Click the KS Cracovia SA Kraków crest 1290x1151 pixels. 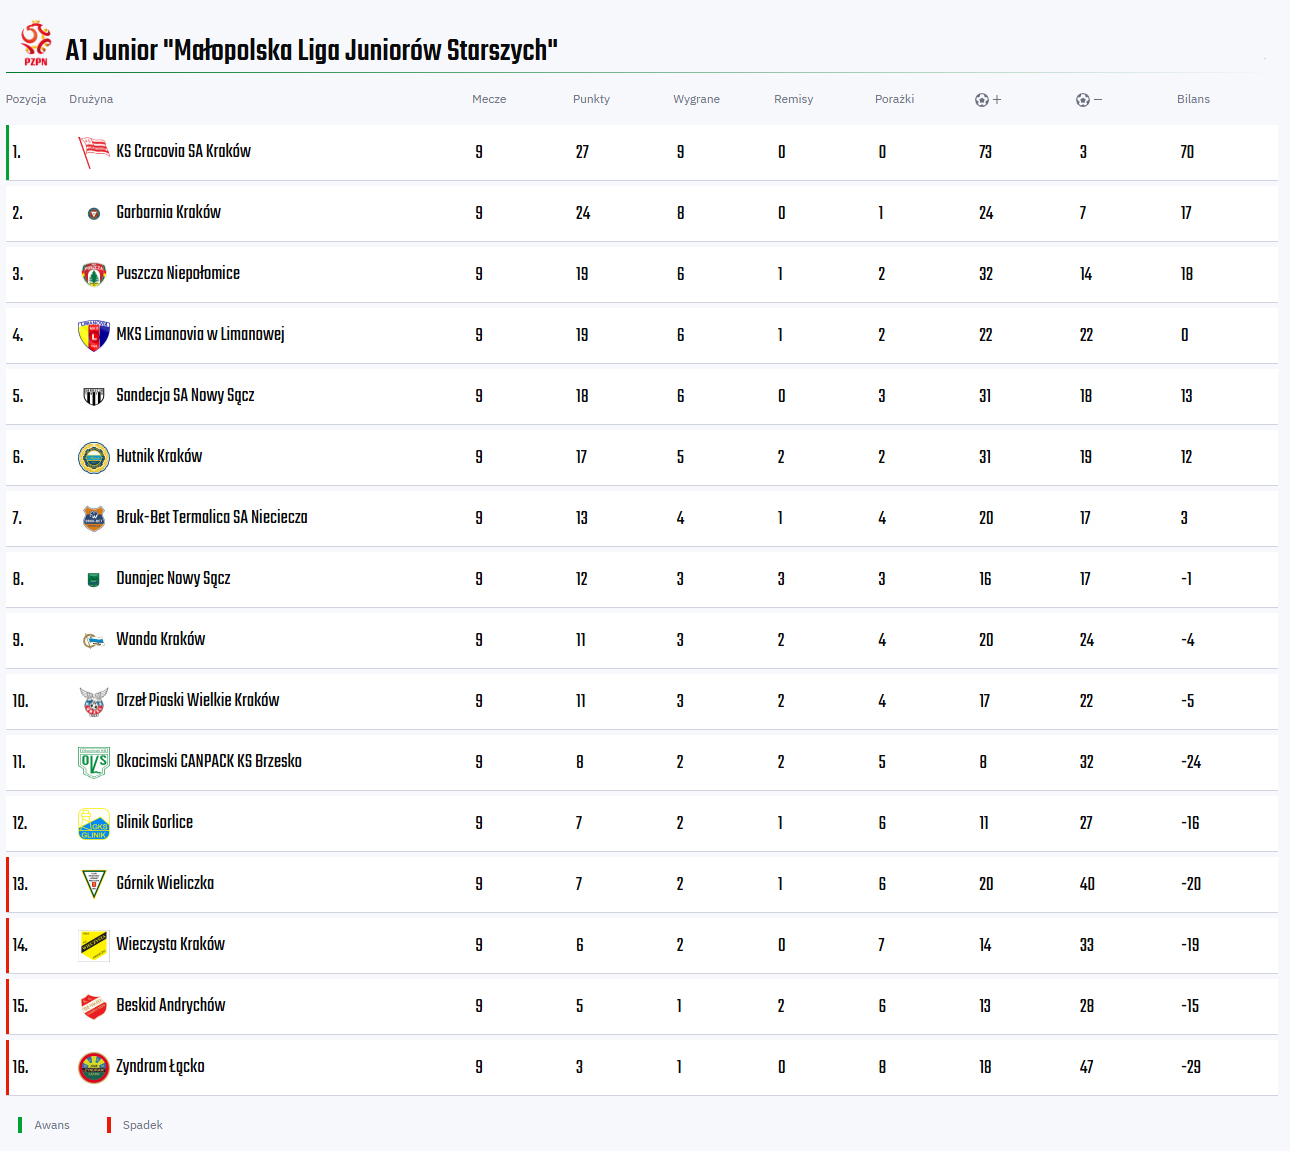[x=93, y=152]
